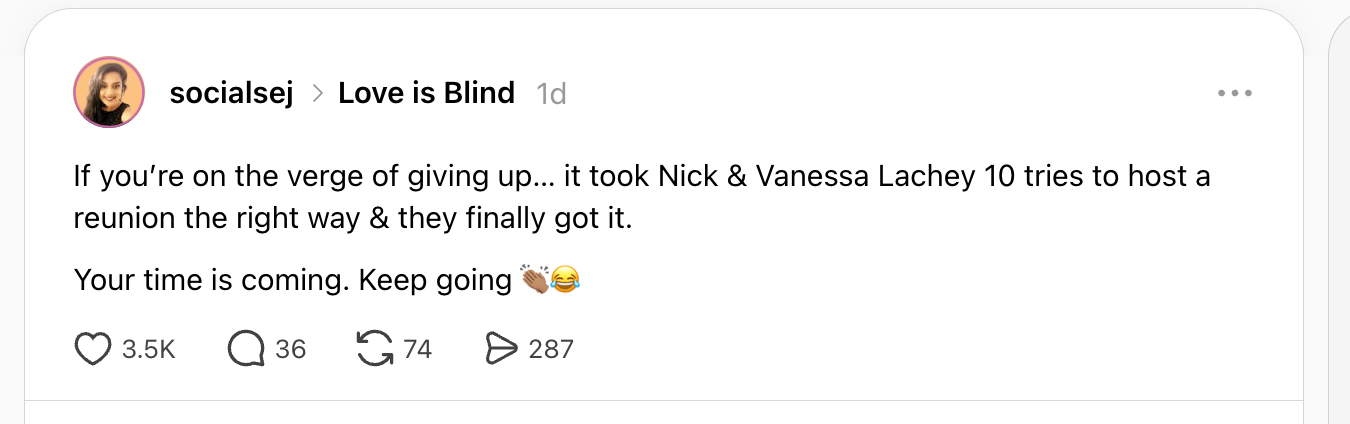Image resolution: width=1350 pixels, height=424 pixels.
Task: Click the empty area below the post divider
Action: coord(660,414)
